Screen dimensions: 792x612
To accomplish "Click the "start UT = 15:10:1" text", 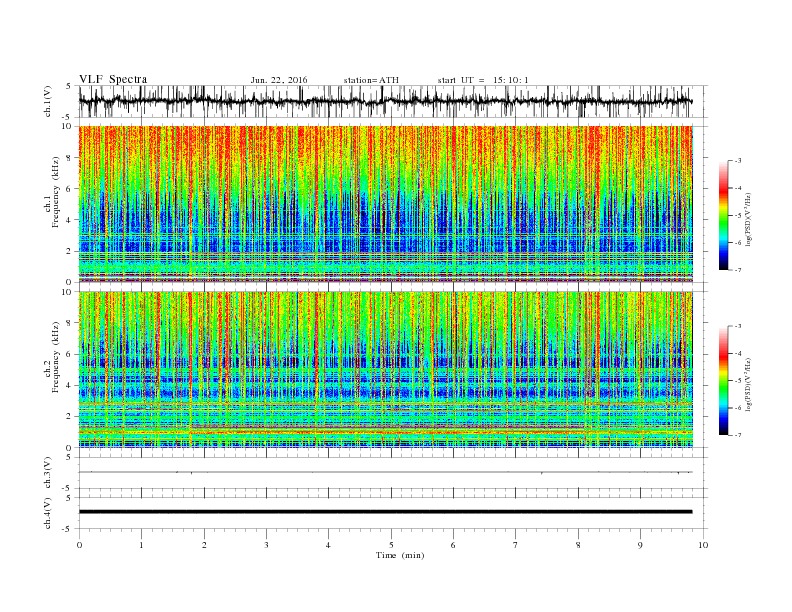I will pos(483,80).
